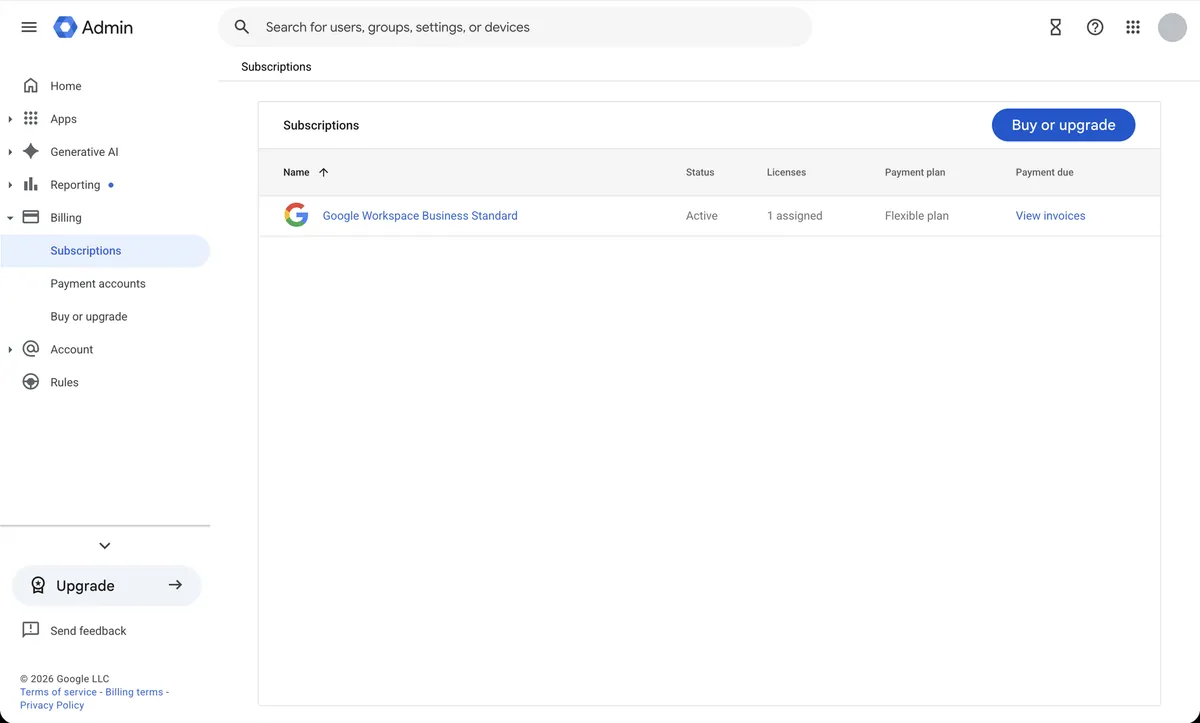This screenshot has height=723, width=1200.
Task: Click the Subscriptions breadcrumb
Action: tap(276, 67)
